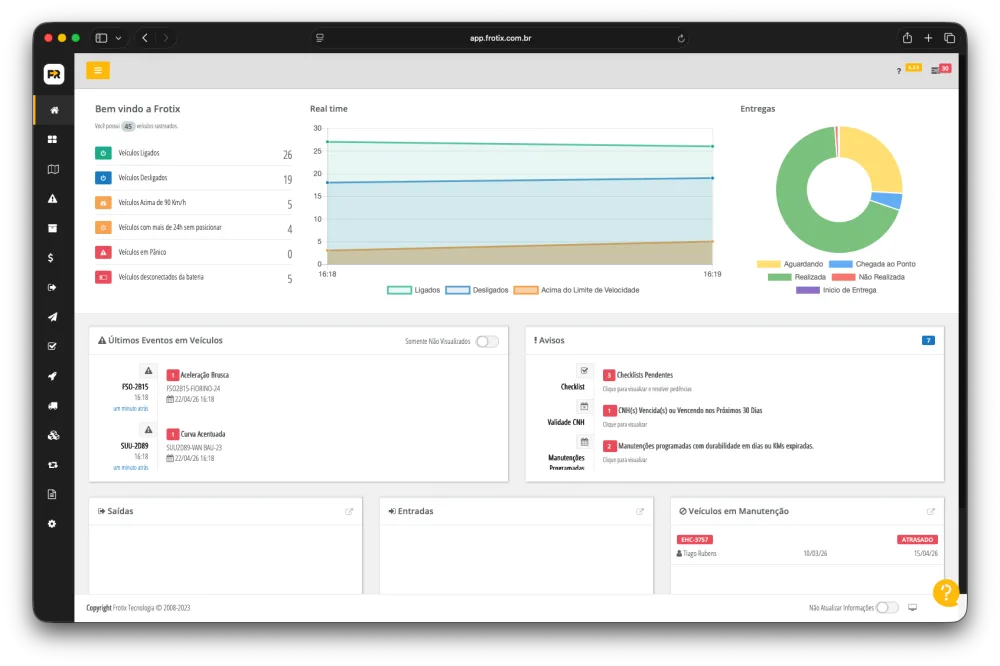Screen dimensions: 1000x666
Task: Toggle Acima do Limite de Velocidade legend
Action: click(577, 290)
